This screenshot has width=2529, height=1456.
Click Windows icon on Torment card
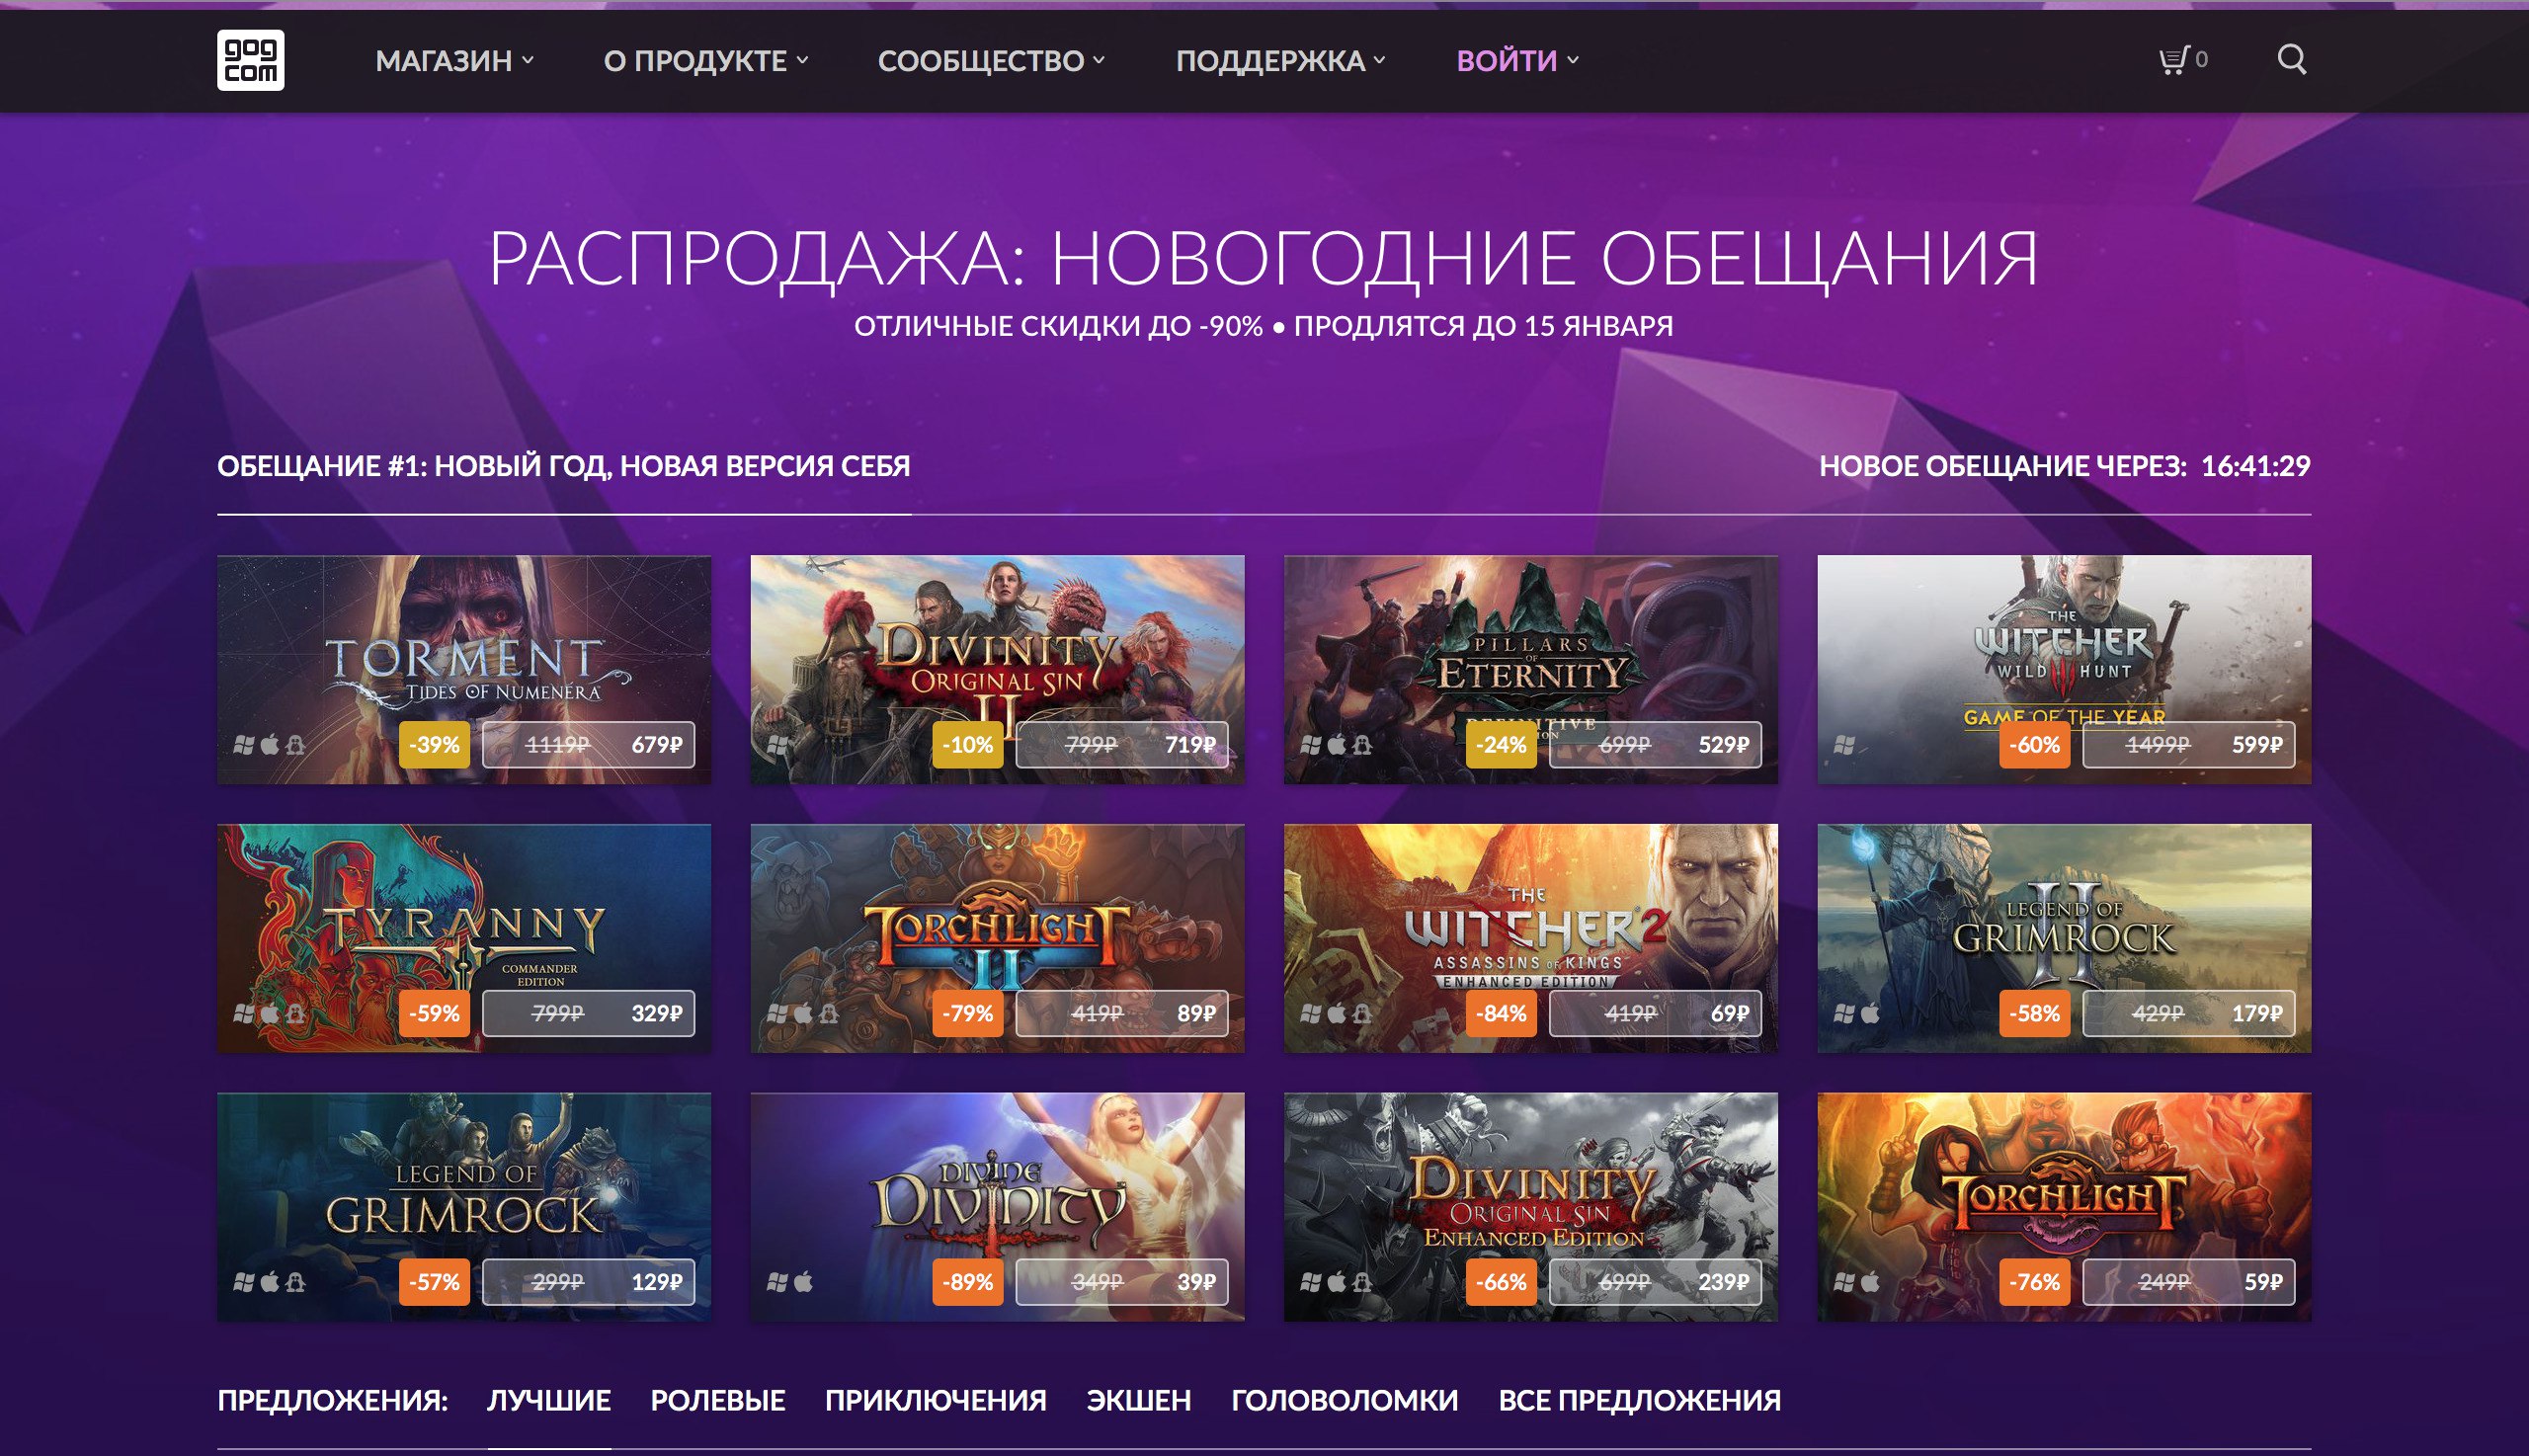click(243, 744)
